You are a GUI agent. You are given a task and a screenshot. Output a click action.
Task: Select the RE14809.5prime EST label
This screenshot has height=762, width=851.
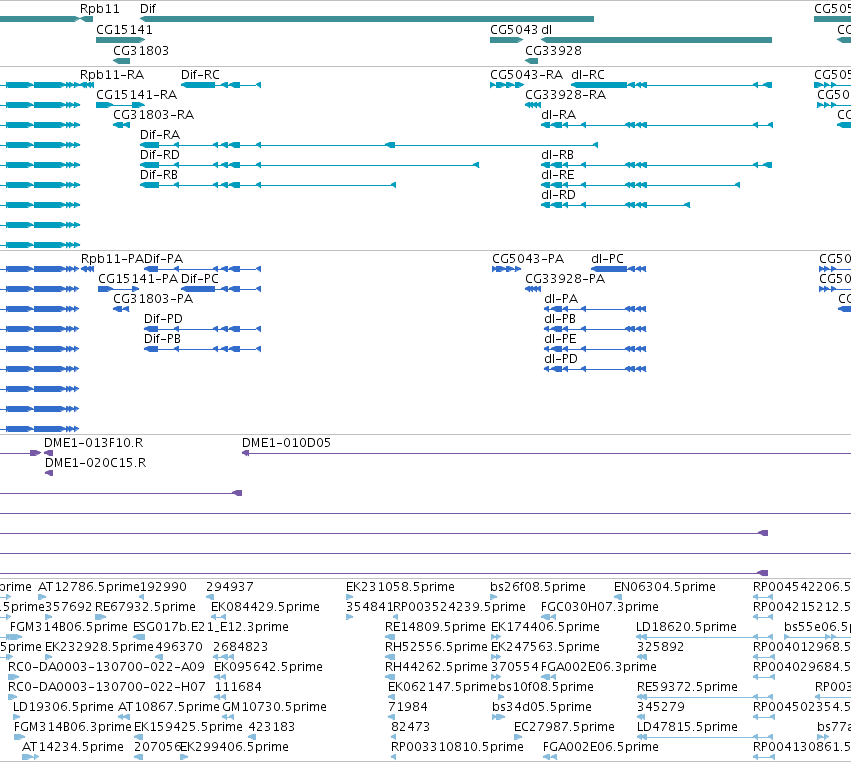435,627
